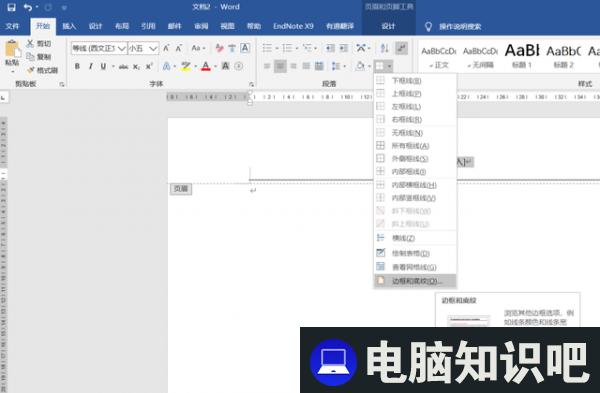Click the Sort A-Z icon
Image resolution: width=600 pixels, height=393 pixels.
pos(384,48)
